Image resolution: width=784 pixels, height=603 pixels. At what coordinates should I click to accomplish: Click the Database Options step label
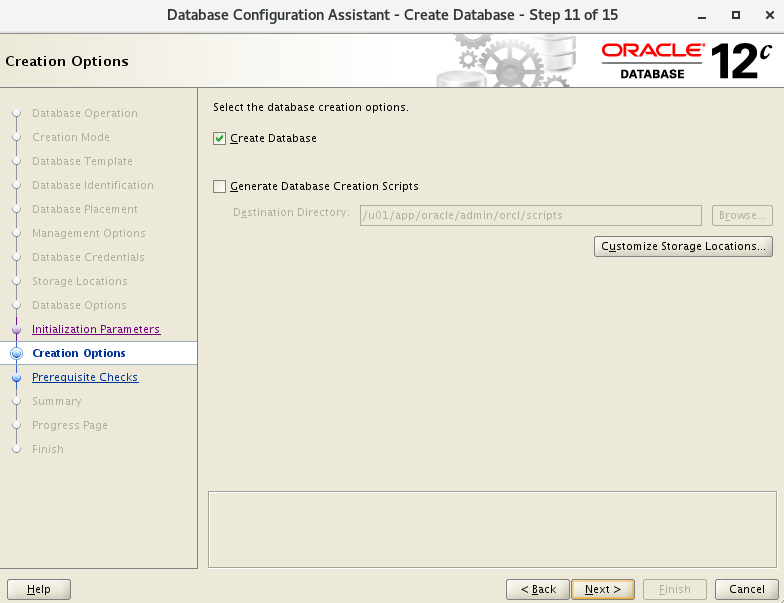click(x=79, y=305)
